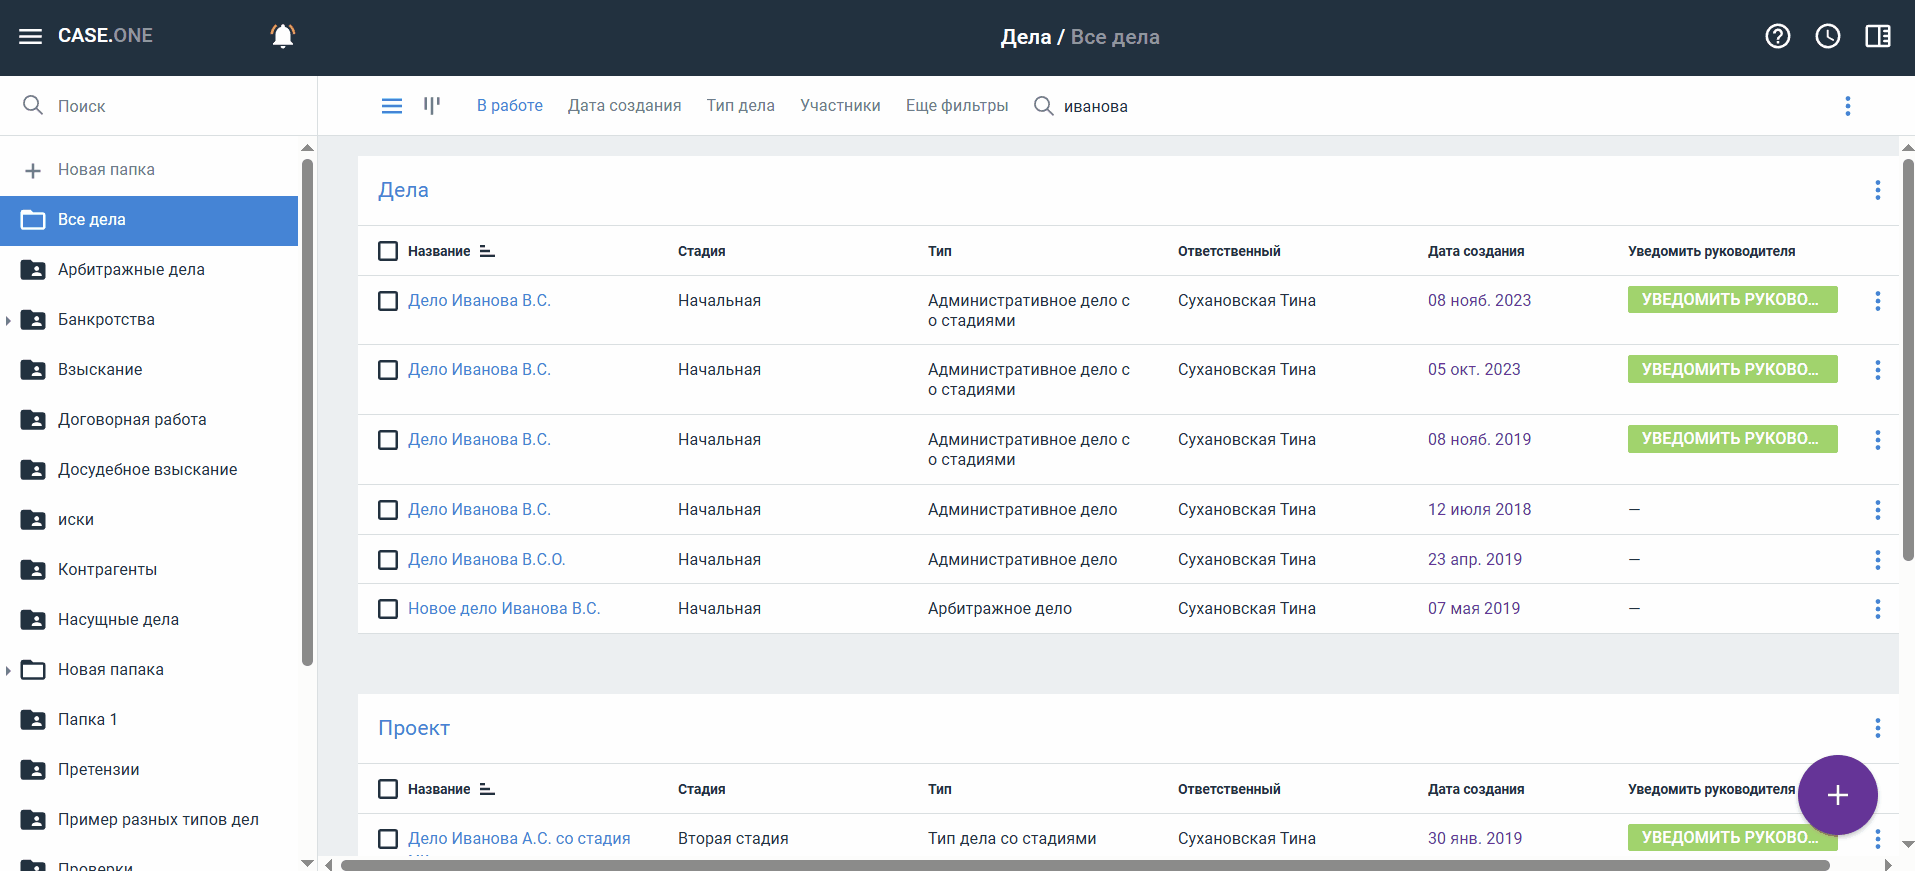Check the Дело Иванова В.С.О. row
The width and height of the screenshot is (1915, 871).
(x=388, y=560)
